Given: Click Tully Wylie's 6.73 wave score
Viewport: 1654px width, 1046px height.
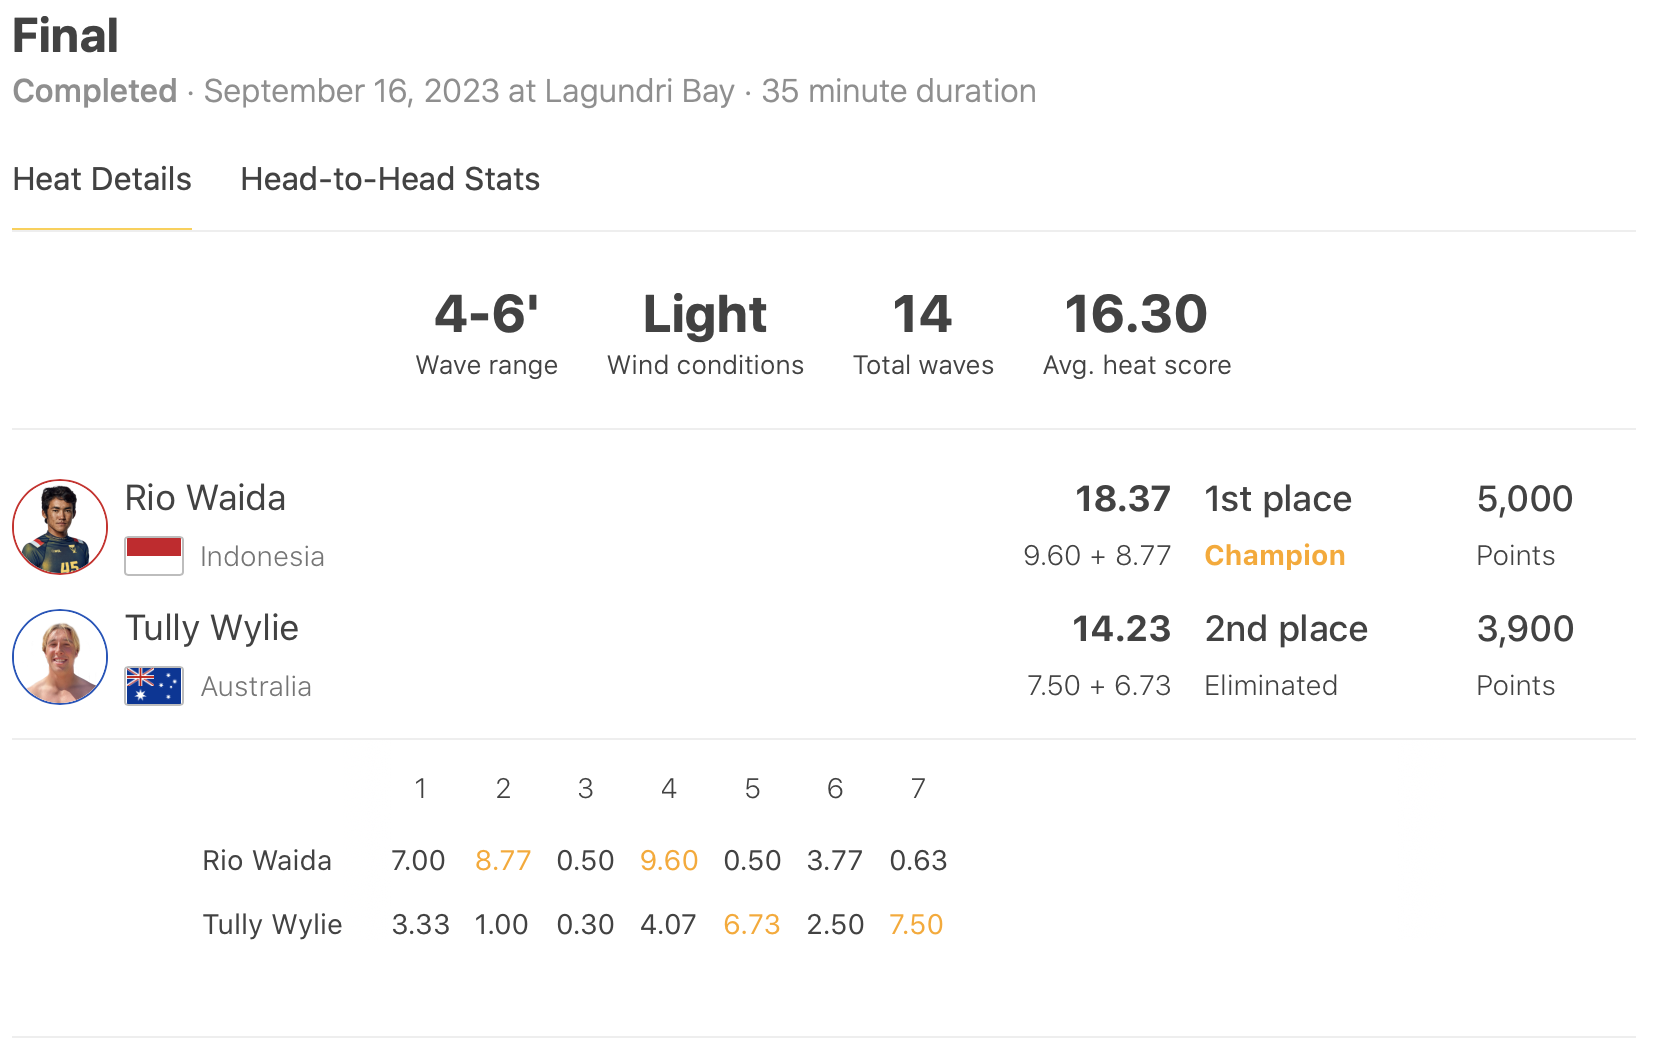Looking at the screenshot, I should (x=752, y=924).
